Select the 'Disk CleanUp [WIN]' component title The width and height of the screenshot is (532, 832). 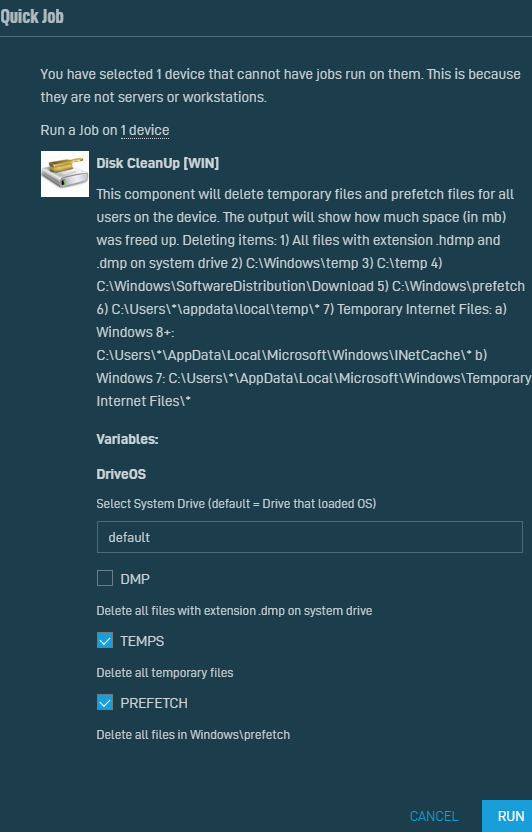click(x=158, y=163)
